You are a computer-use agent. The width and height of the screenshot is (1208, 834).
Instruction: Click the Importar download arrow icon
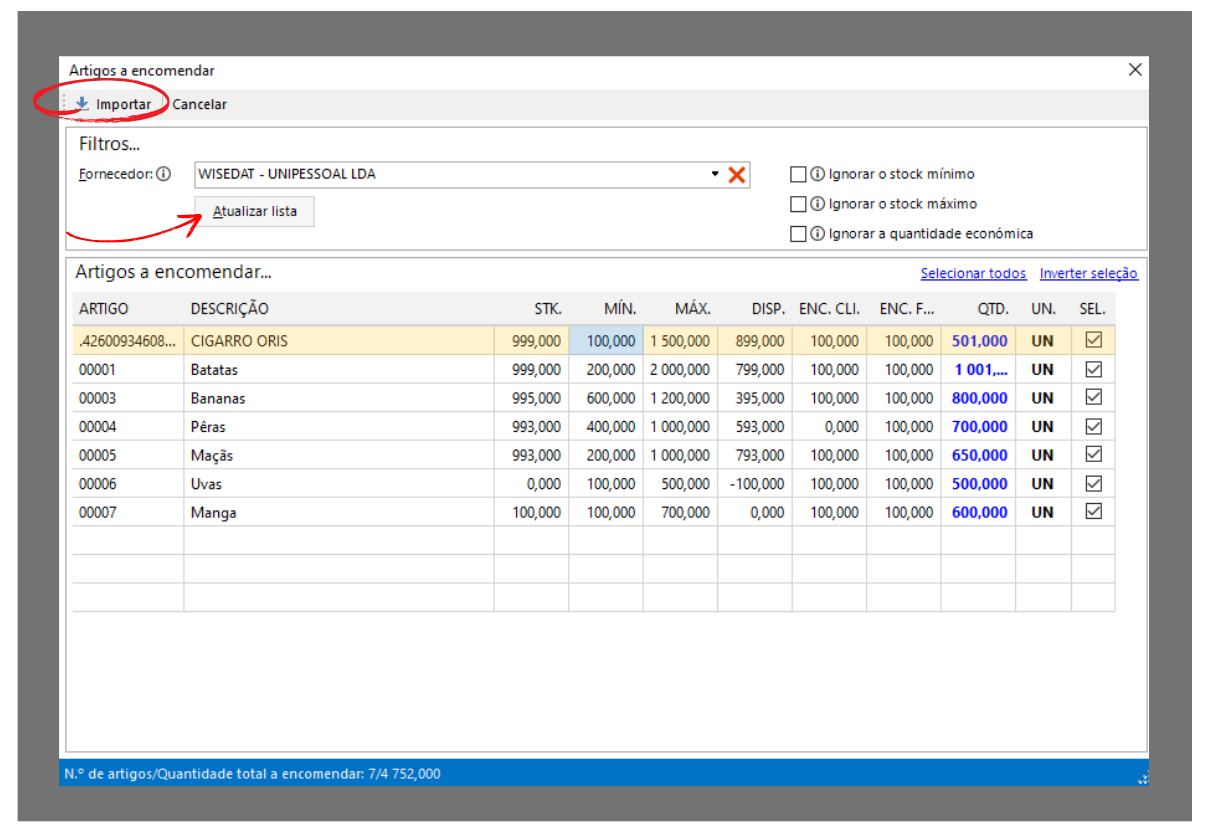click(82, 104)
